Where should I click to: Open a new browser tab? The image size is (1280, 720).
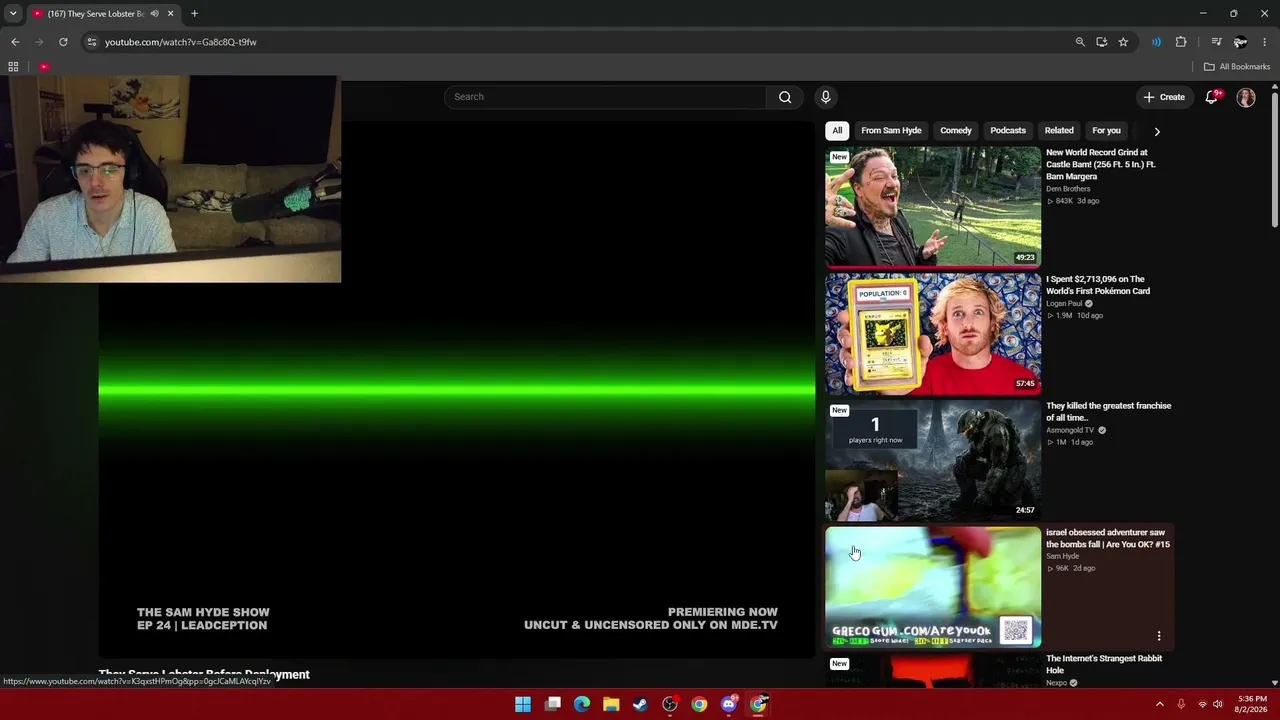(x=194, y=14)
